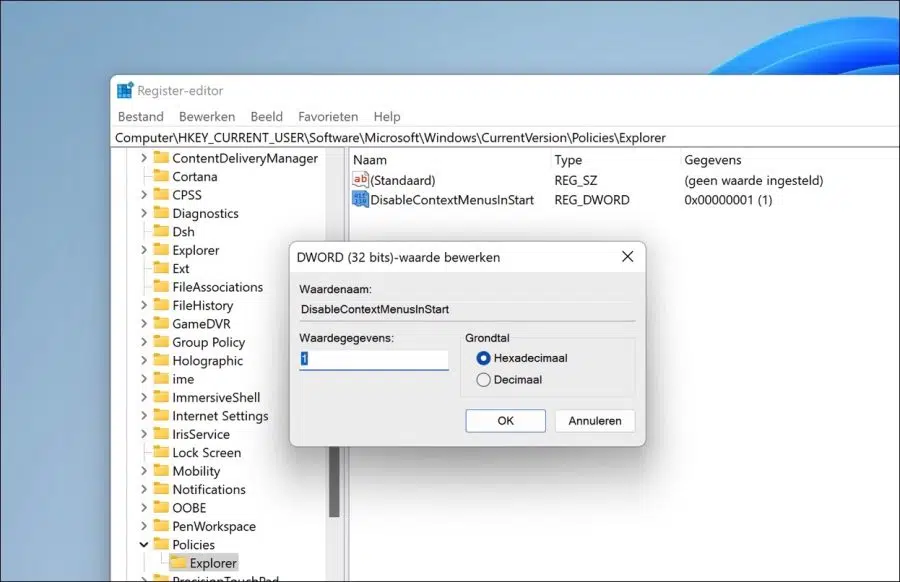Click the FileHistory folder icon
The width and height of the screenshot is (900, 582).
tap(161, 305)
